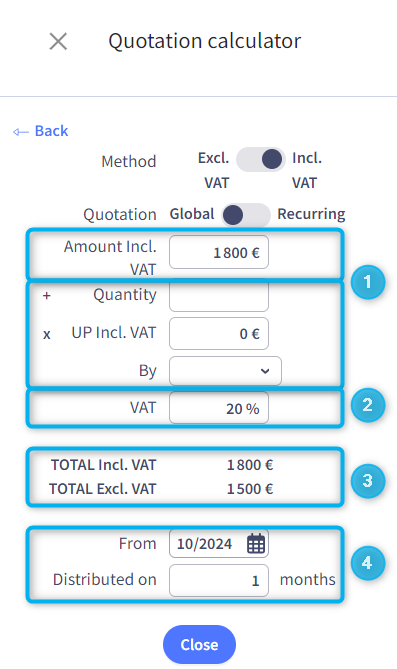Image resolution: width=397 pixels, height=669 pixels.
Task: Click the numbered badge 2 next to VAT
Action: (368, 405)
